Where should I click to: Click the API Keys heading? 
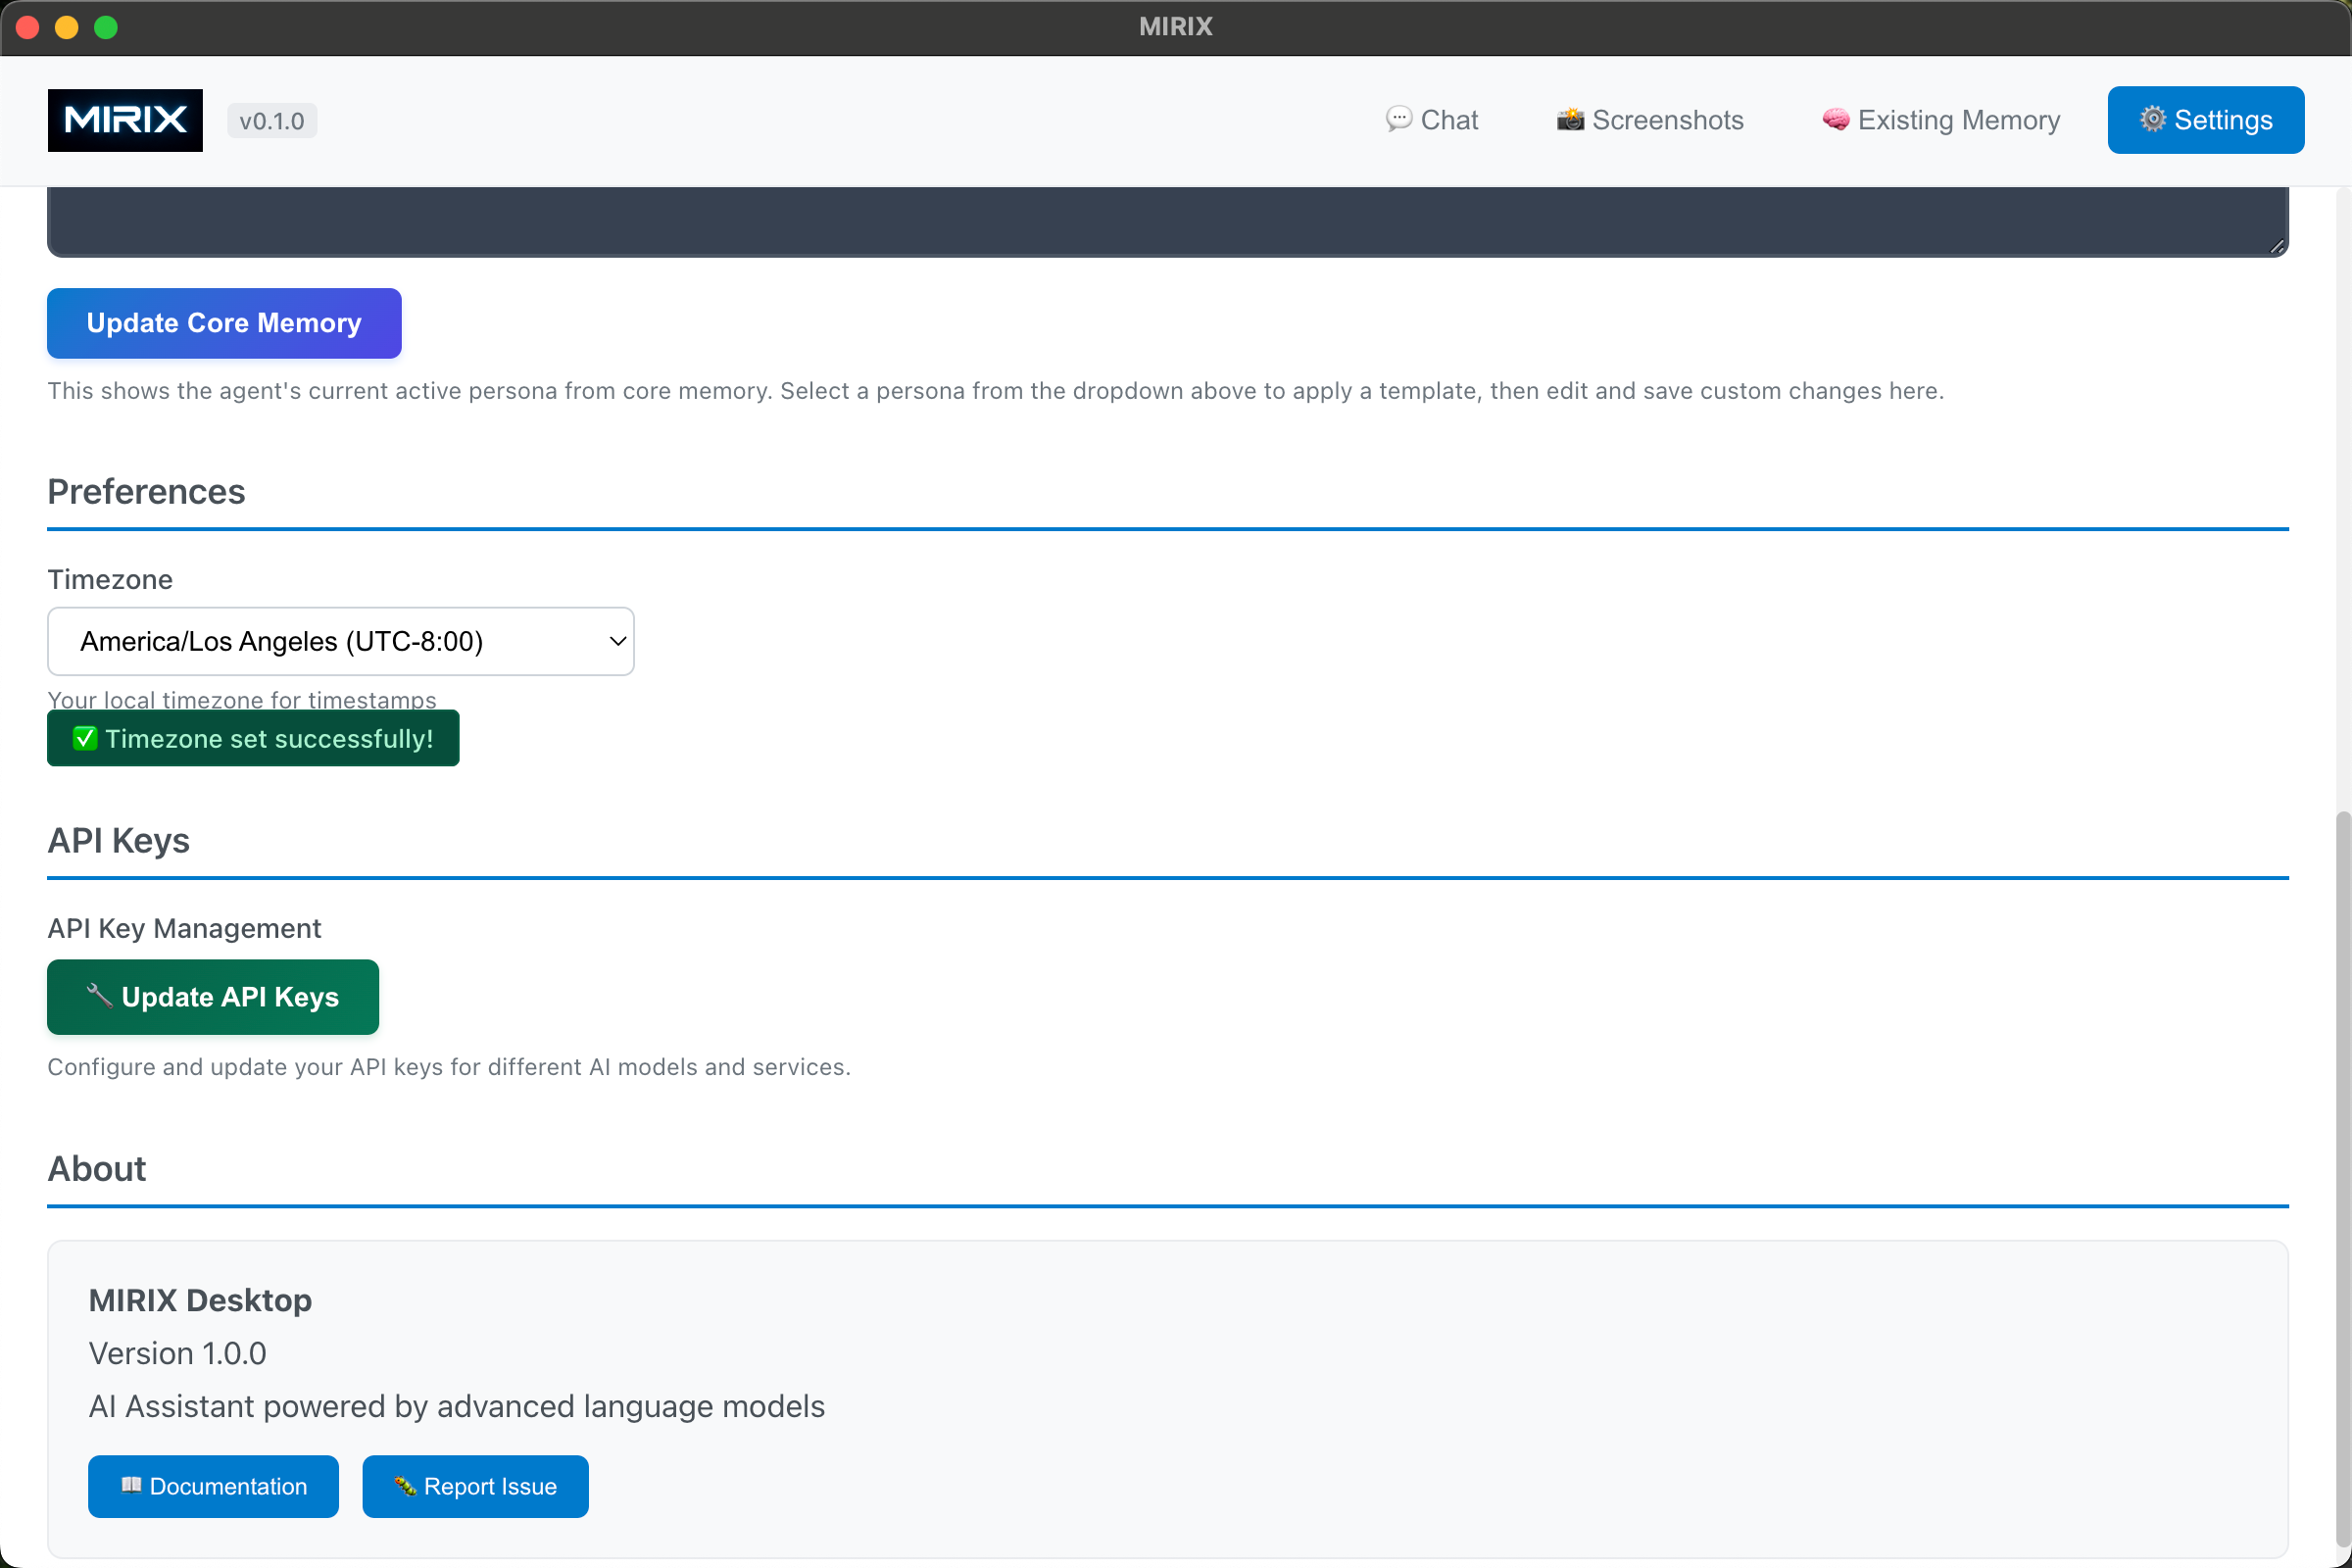point(119,841)
